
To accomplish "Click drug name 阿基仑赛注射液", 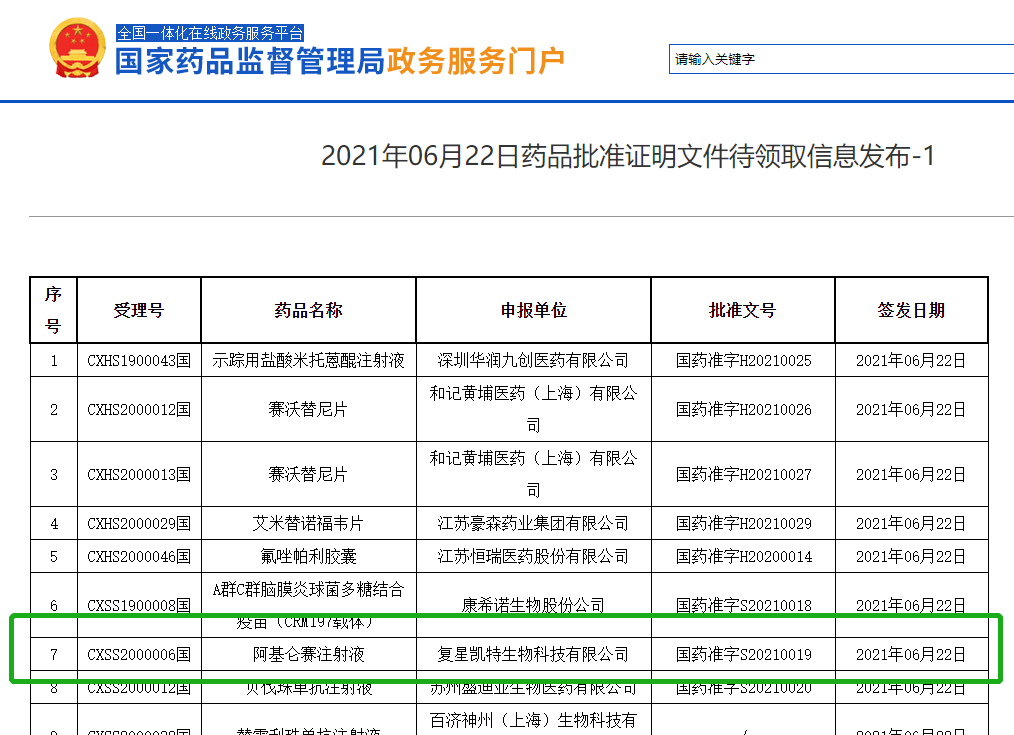I will pyautogui.click(x=308, y=654).
